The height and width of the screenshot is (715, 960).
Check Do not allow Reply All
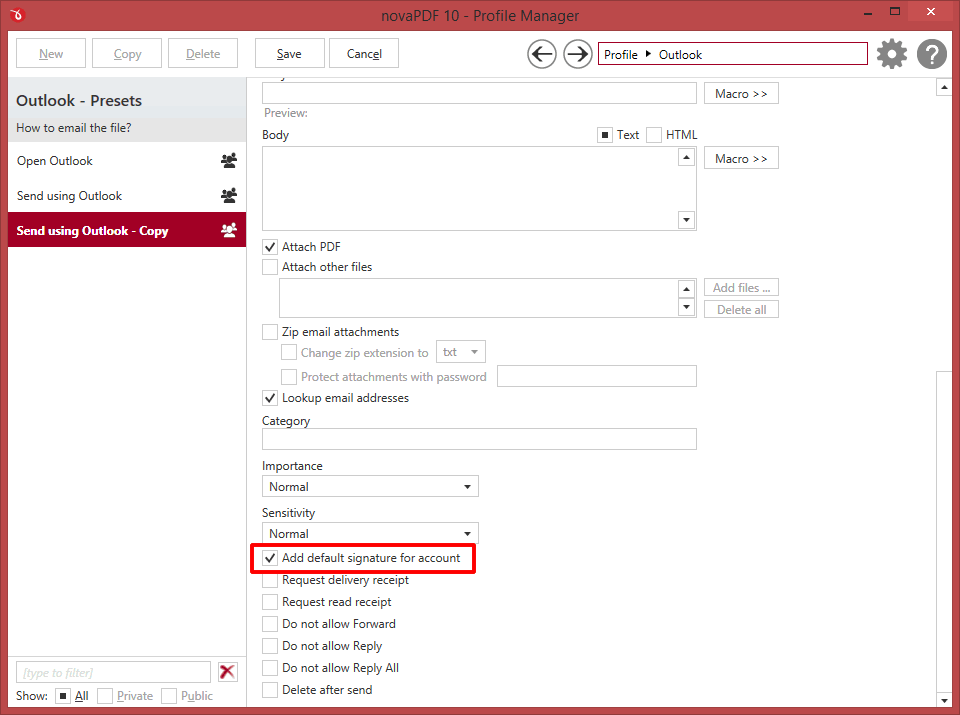[x=269, y=668]
